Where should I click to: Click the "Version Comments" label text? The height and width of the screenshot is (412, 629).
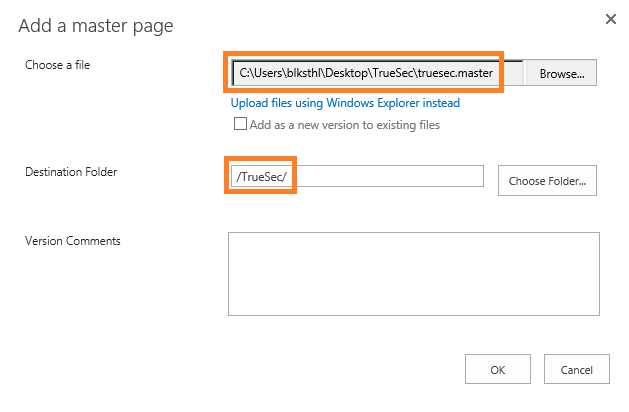(x=73, y=241)
